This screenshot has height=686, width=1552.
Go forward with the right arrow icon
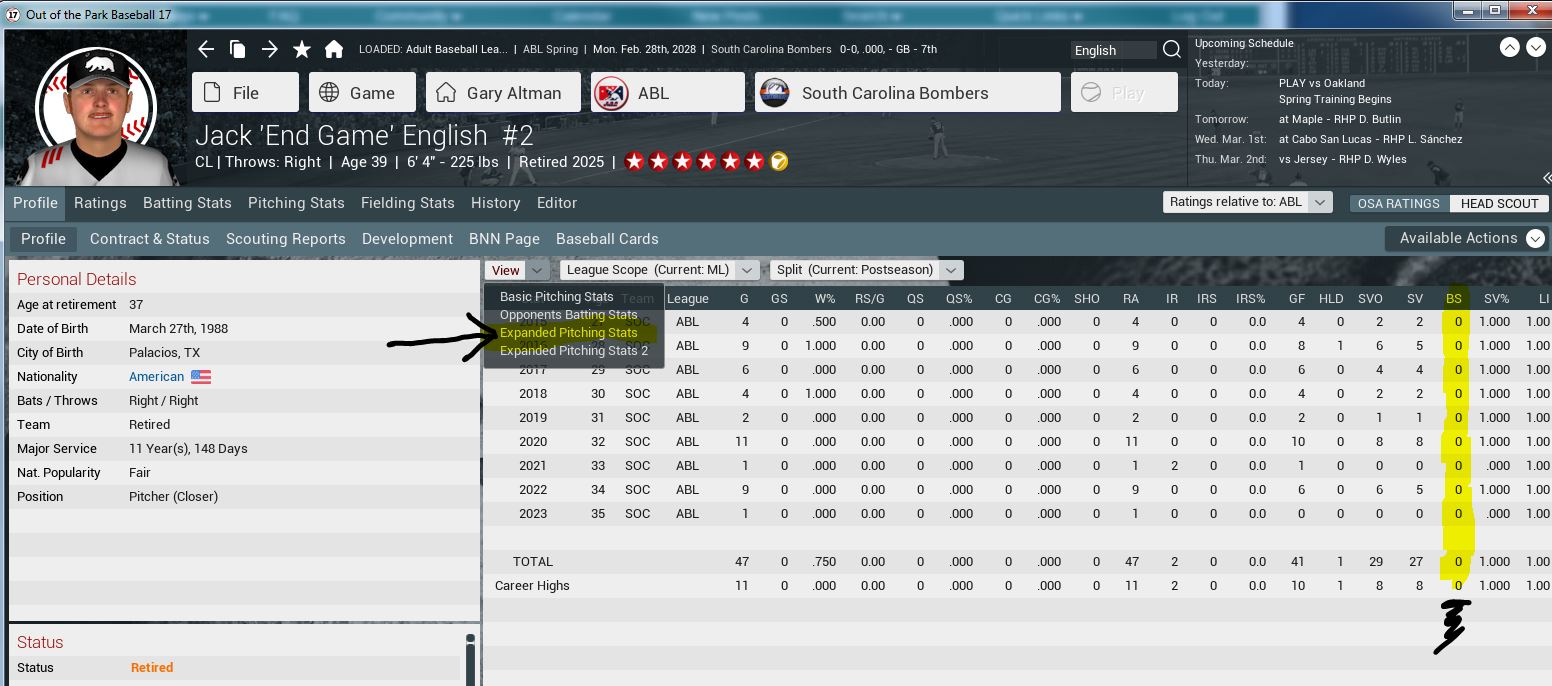click(269, 49)
